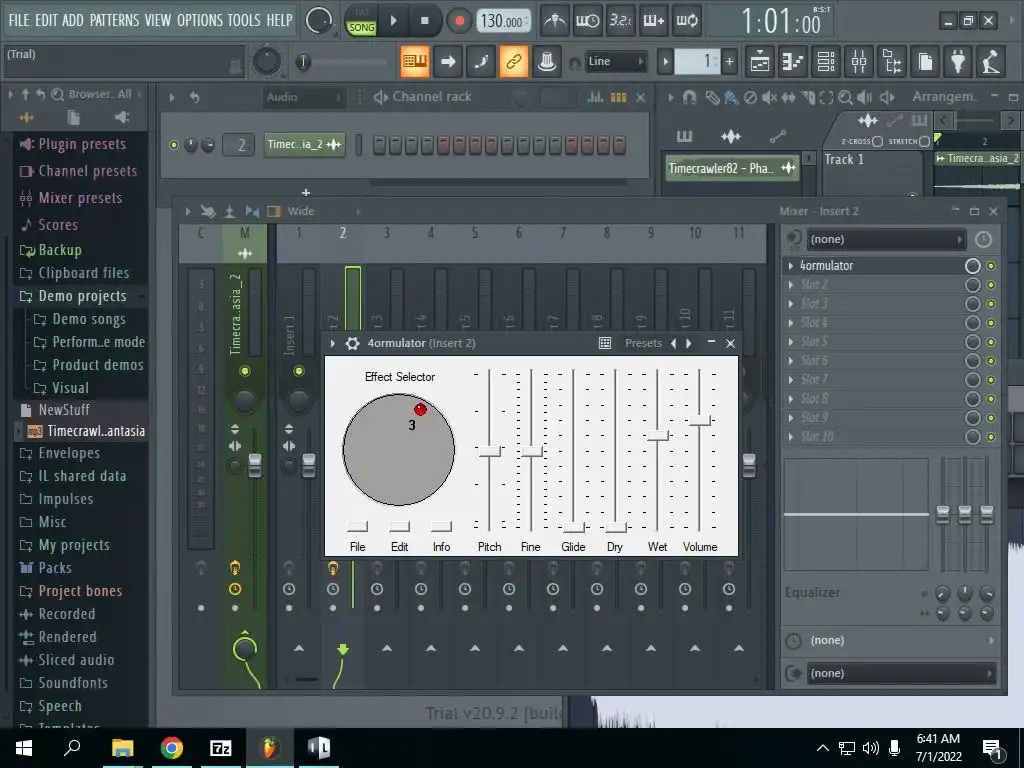Open the plugin picker plug icon
Screen dimensions: 1024x768
(957, 62)
